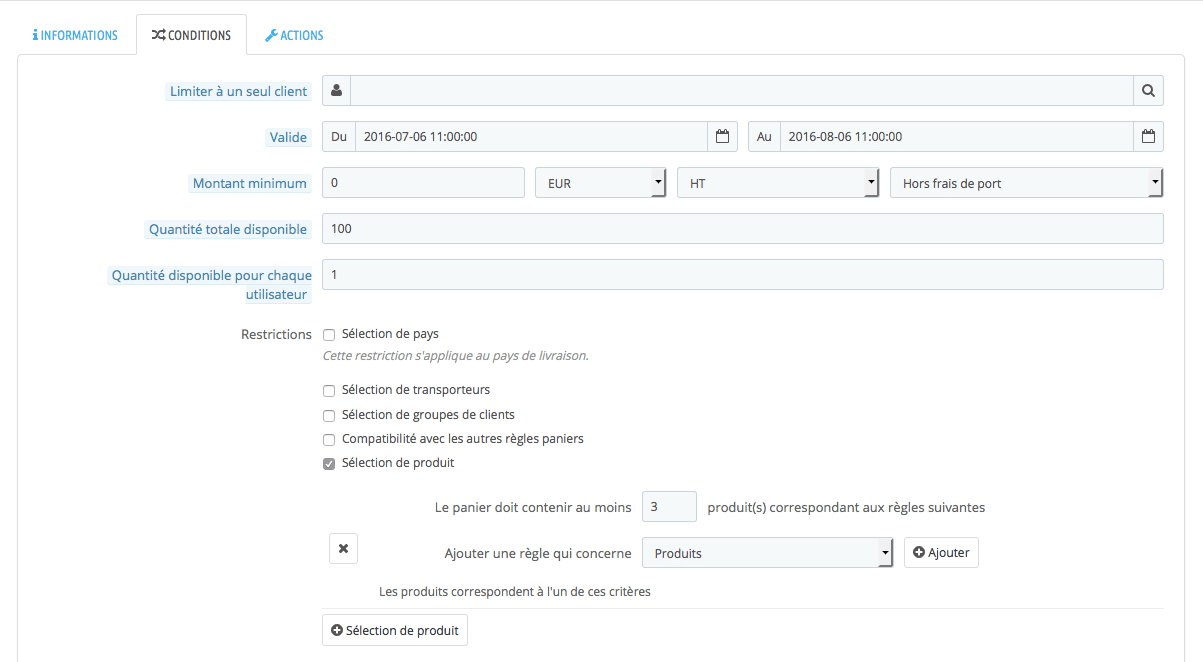Image resolution: width=1203 pixels, height=662 pixels.
Task: Open the EUR currency dropdown
Action: tap(600, 183)
